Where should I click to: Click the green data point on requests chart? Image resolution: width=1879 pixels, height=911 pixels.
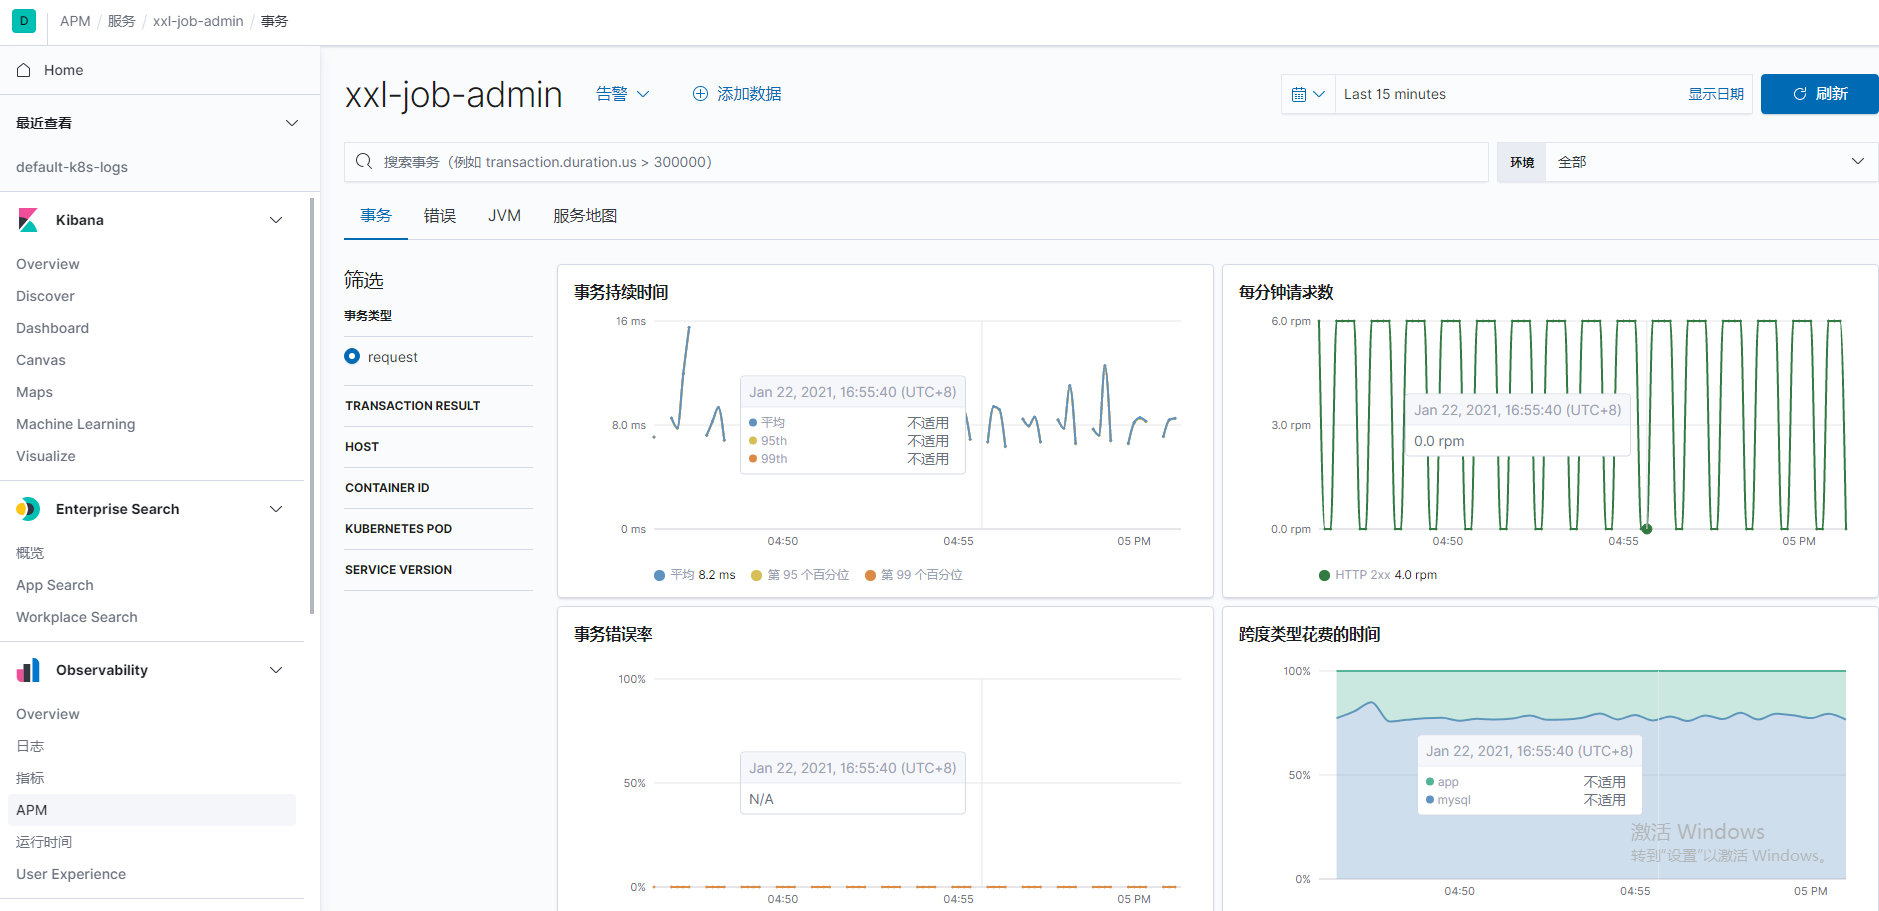click(1646, 529)
